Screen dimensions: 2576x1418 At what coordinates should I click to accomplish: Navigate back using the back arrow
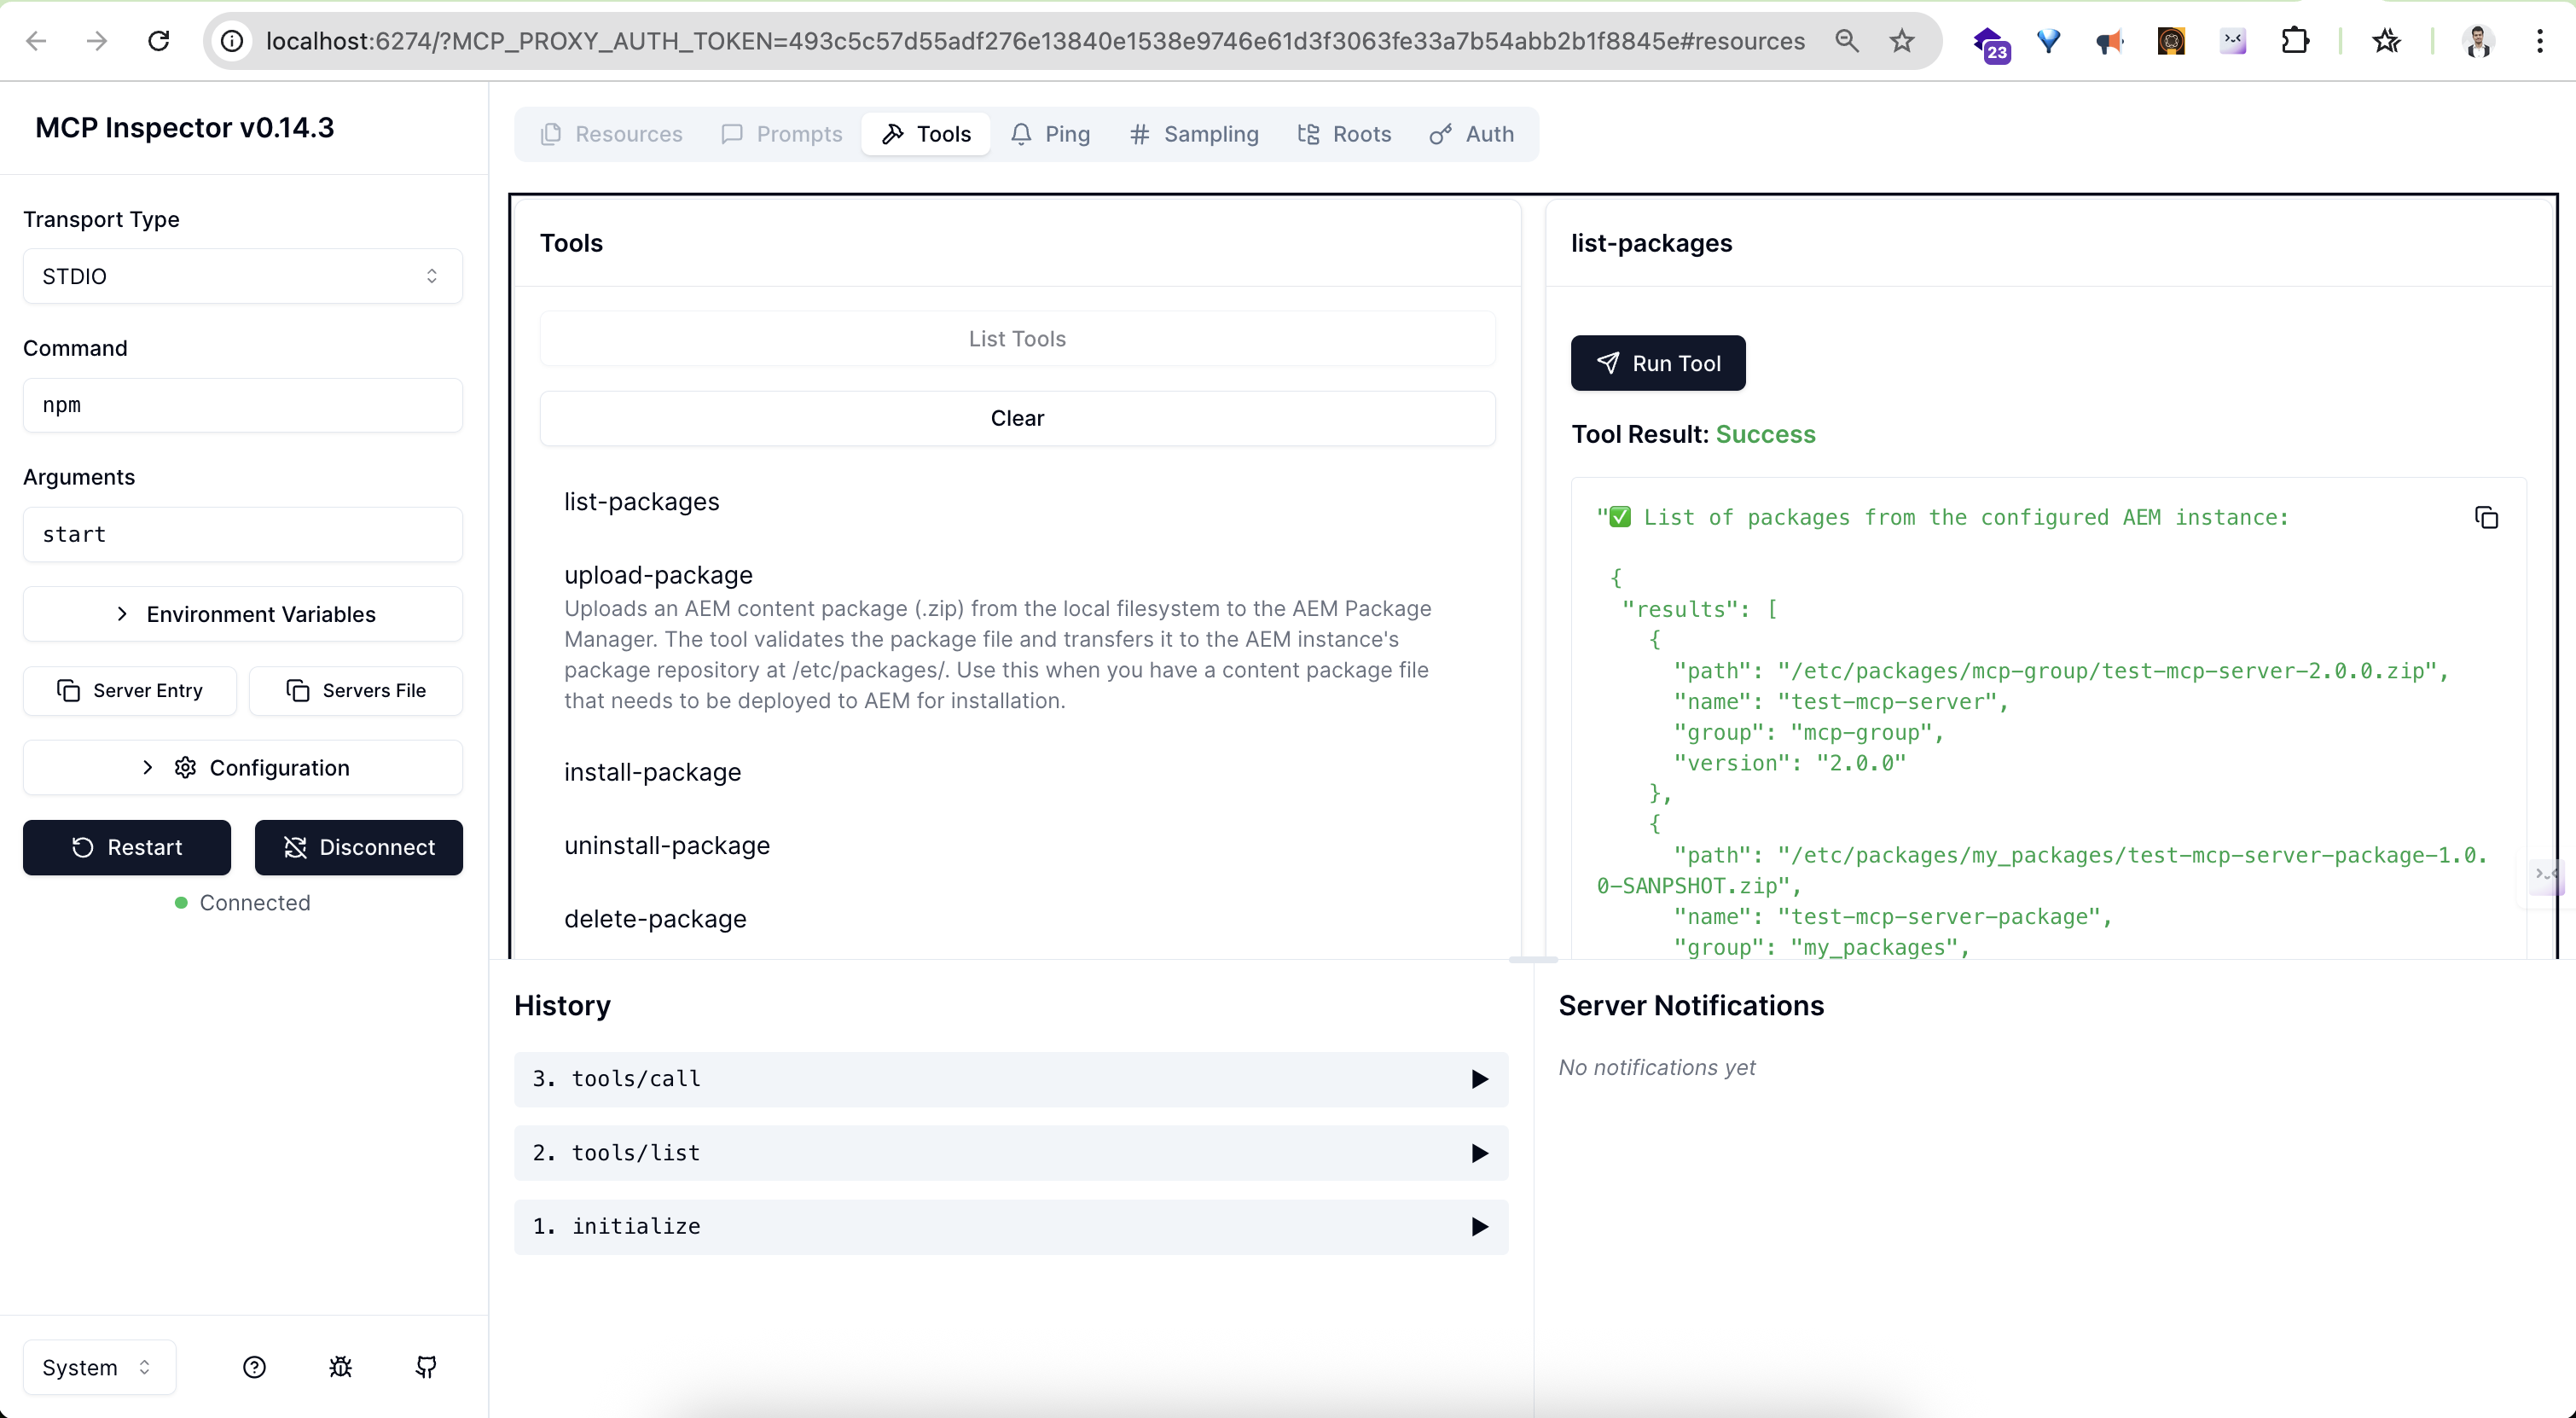click(37, 41)
